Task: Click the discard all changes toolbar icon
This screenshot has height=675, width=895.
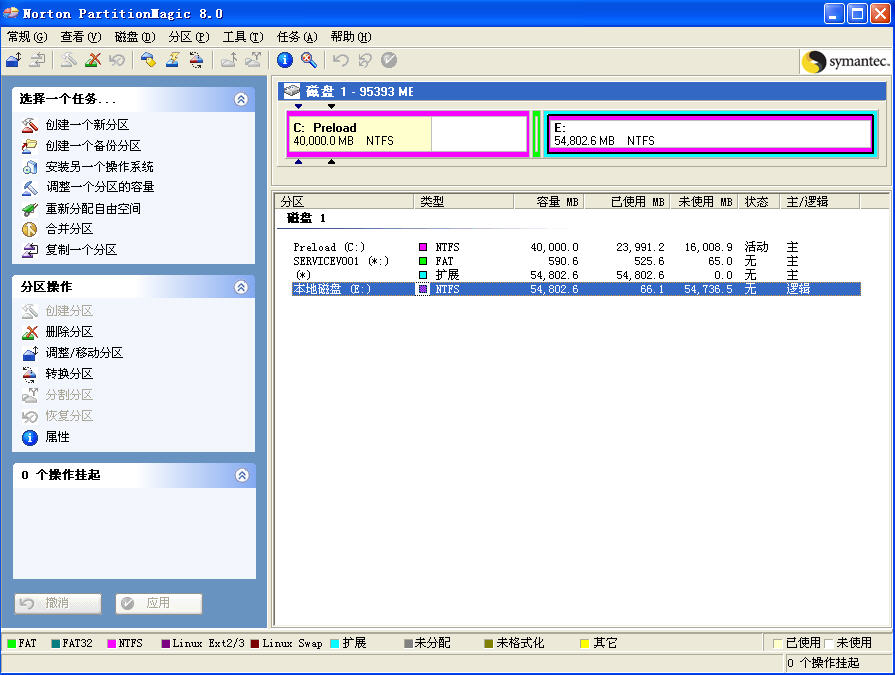Action: (x=365, y=60)
